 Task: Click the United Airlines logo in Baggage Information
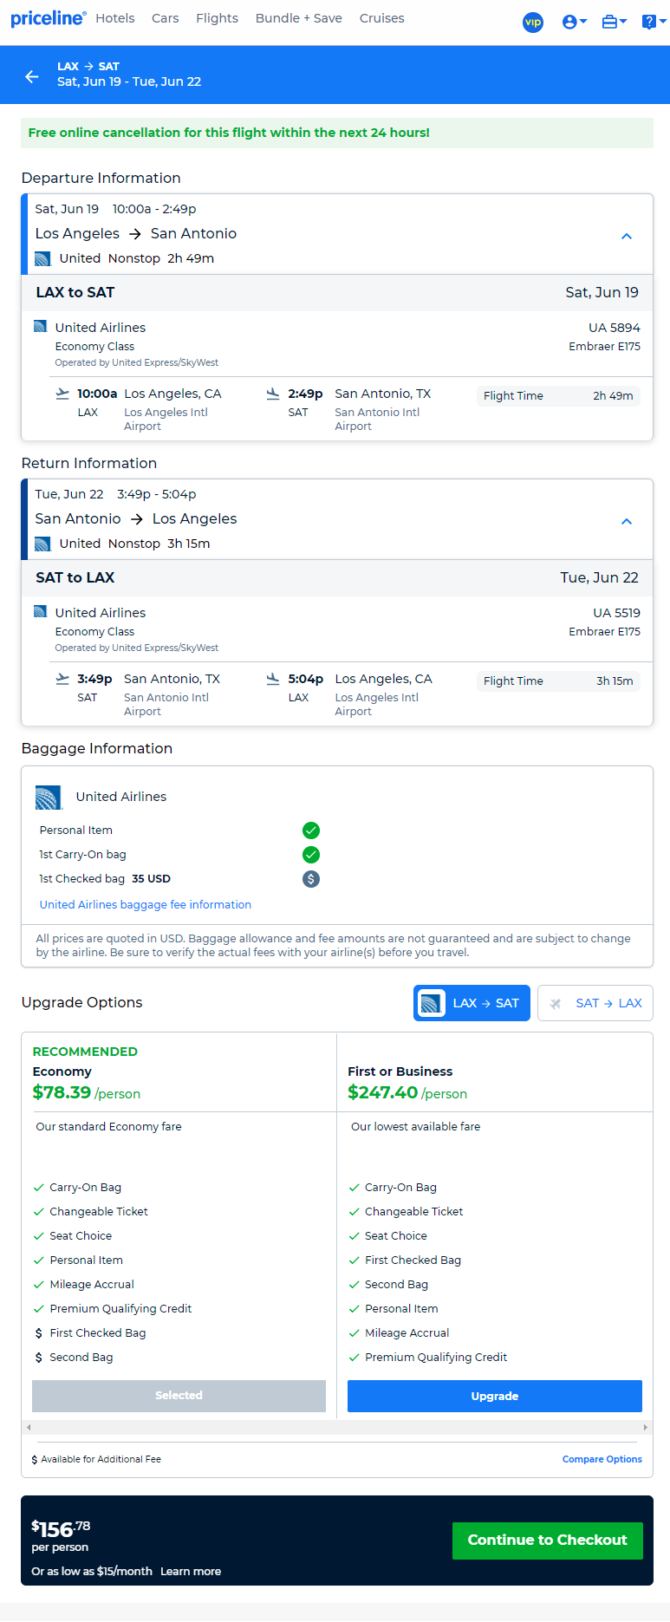[48, 797]
